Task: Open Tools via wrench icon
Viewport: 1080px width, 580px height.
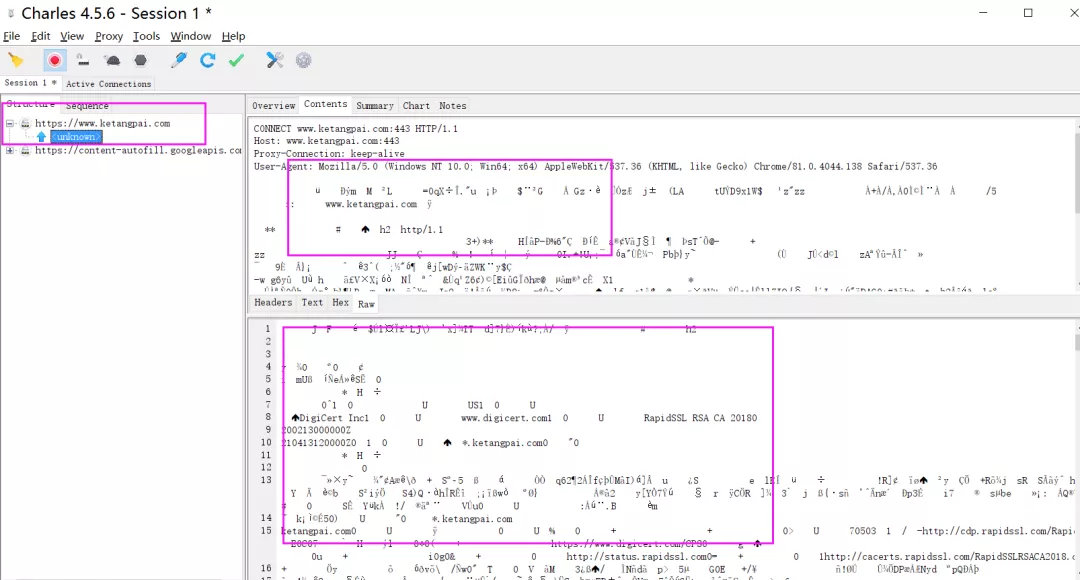Action: [x=275, y=61]
